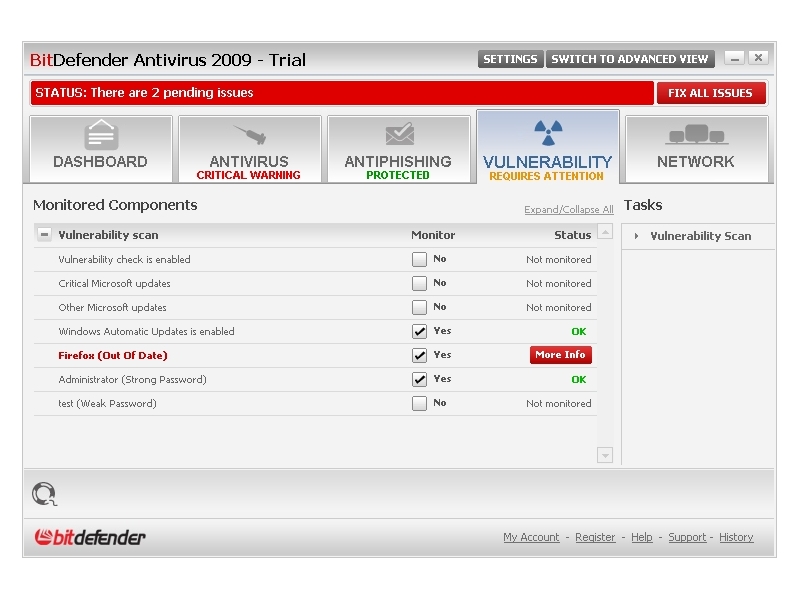Click the magnifier icon in bottom bar

tap(44, 494)
